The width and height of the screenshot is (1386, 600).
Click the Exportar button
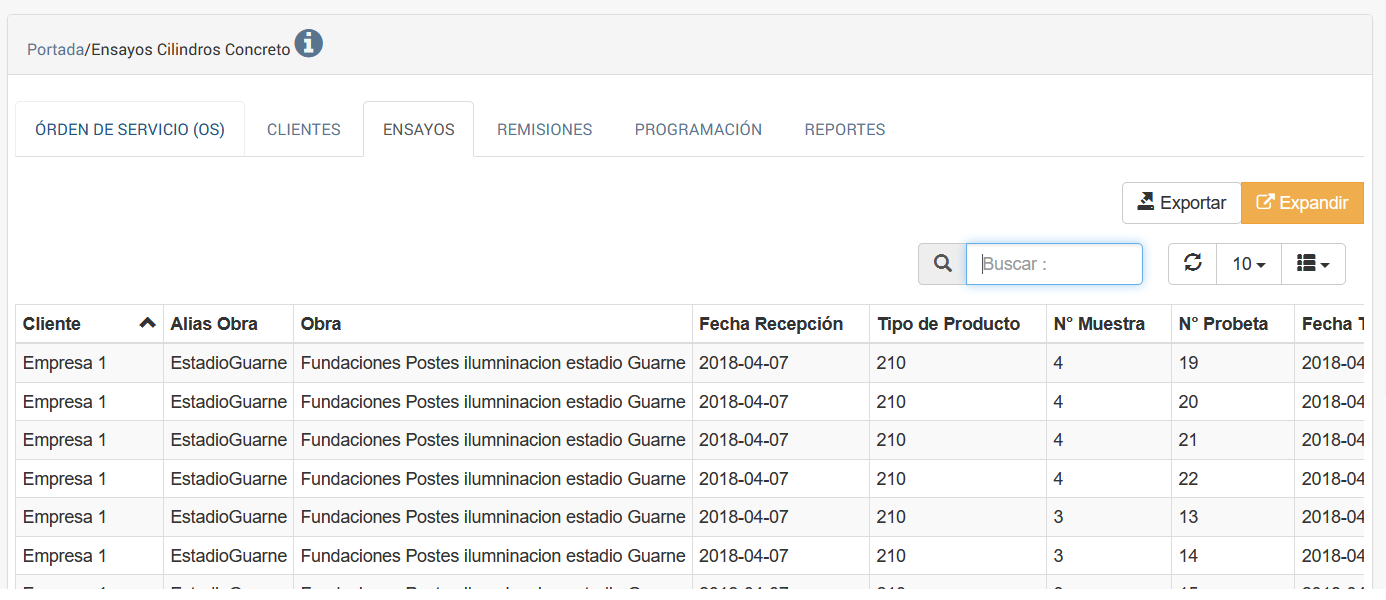[1181, 203]
